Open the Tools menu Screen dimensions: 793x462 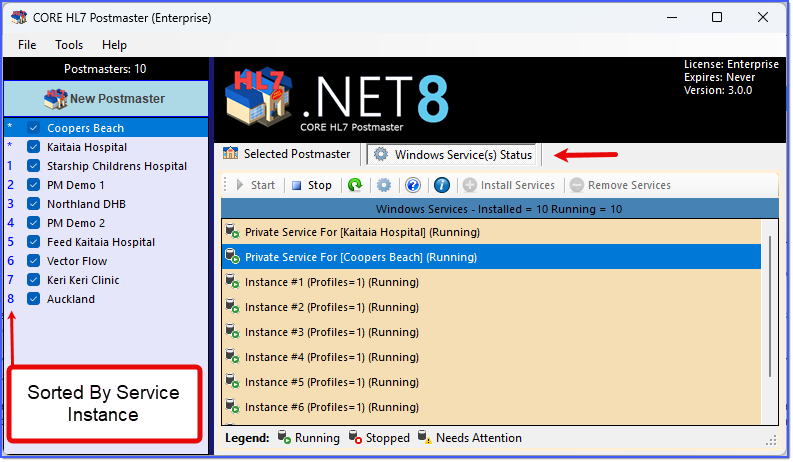tap(69, 45)
